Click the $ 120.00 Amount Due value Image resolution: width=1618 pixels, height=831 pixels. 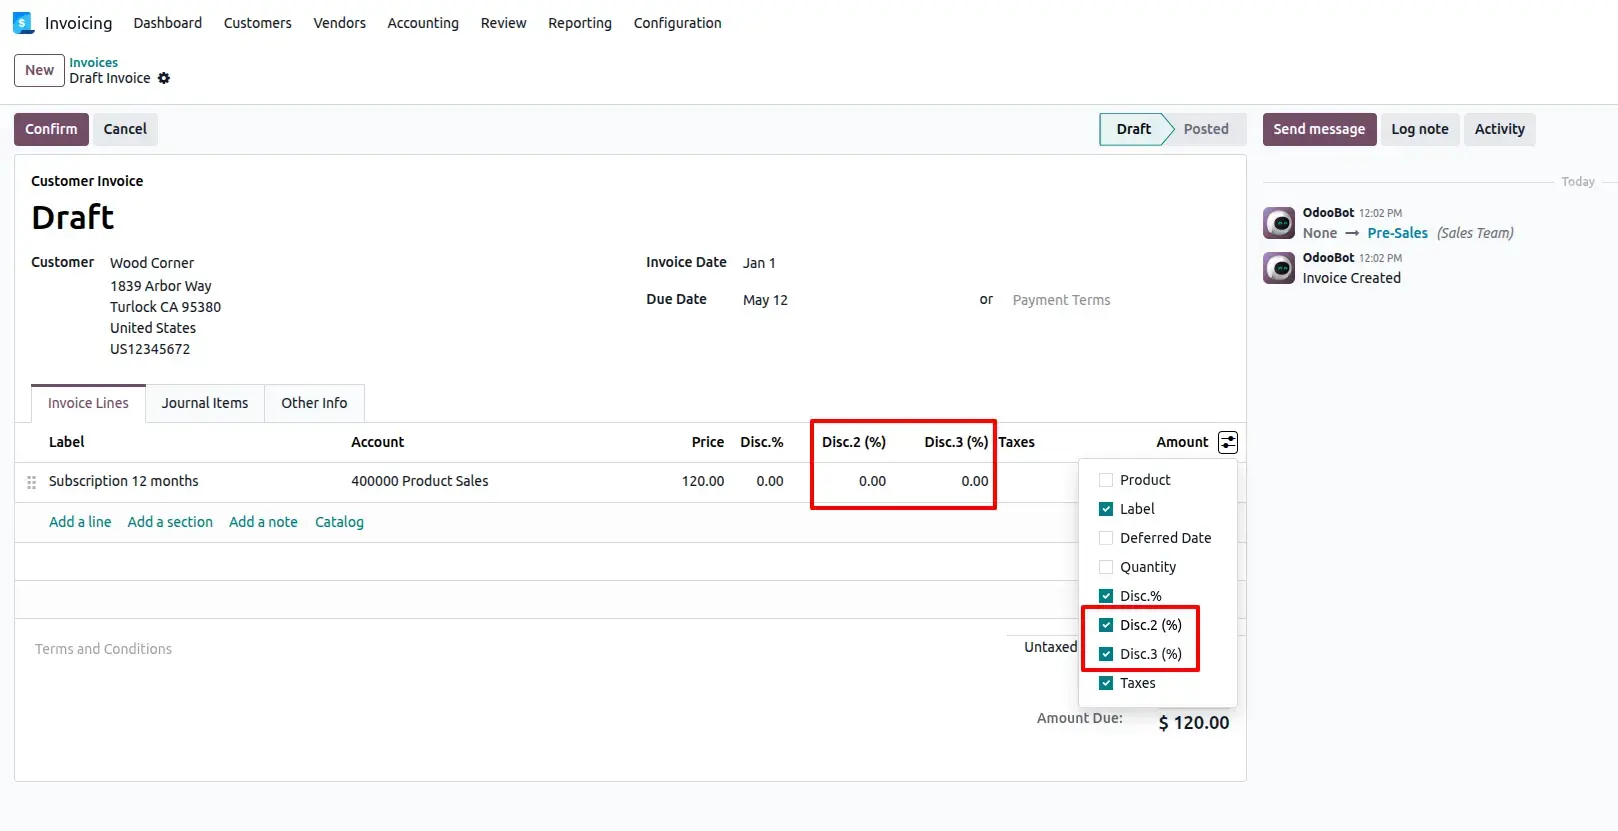click(1194, 723)
